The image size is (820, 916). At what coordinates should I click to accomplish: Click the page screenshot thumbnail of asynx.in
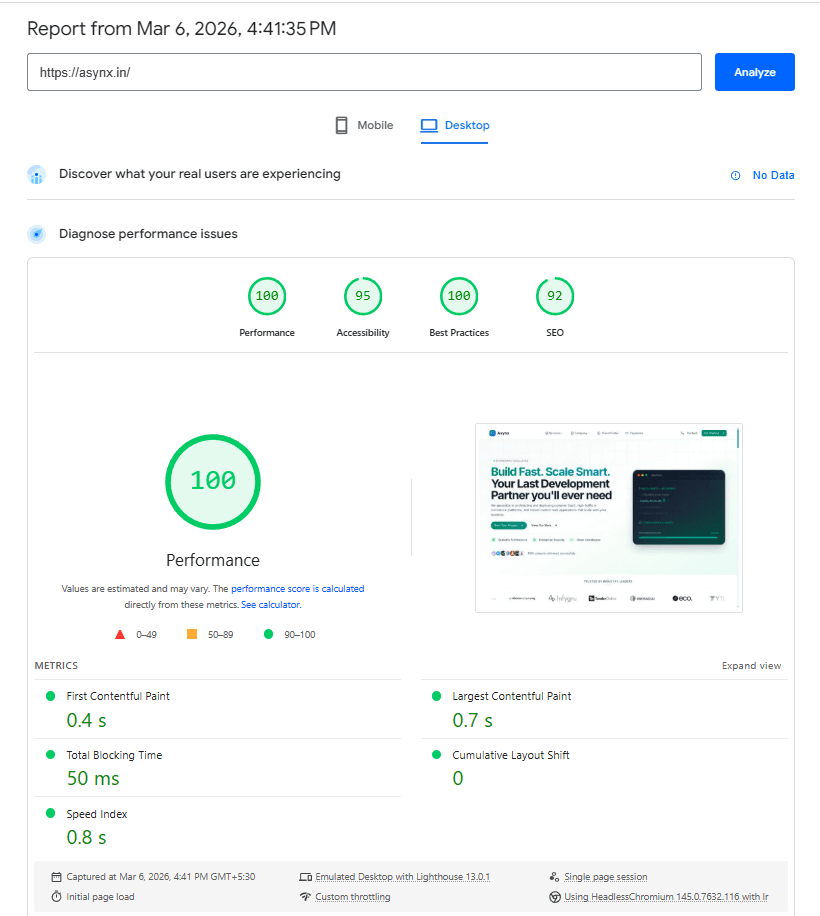pos(609,518)
